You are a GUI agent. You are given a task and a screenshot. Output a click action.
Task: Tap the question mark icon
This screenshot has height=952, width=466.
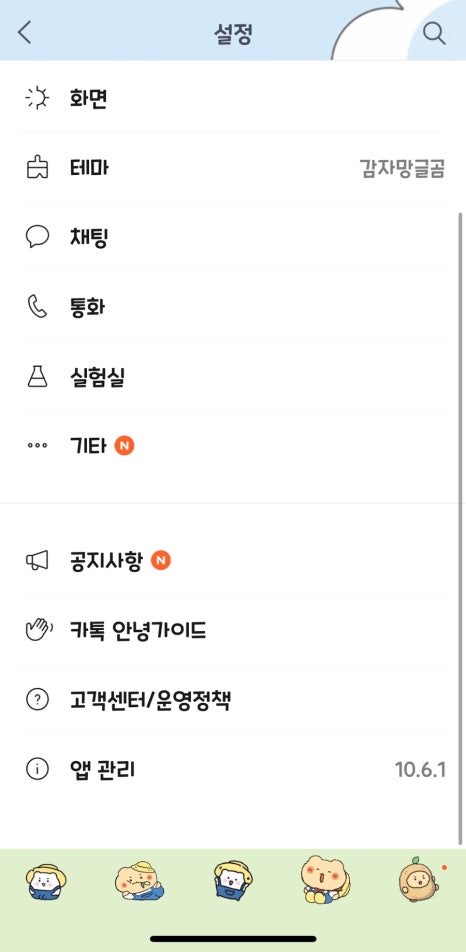(37, 700)
